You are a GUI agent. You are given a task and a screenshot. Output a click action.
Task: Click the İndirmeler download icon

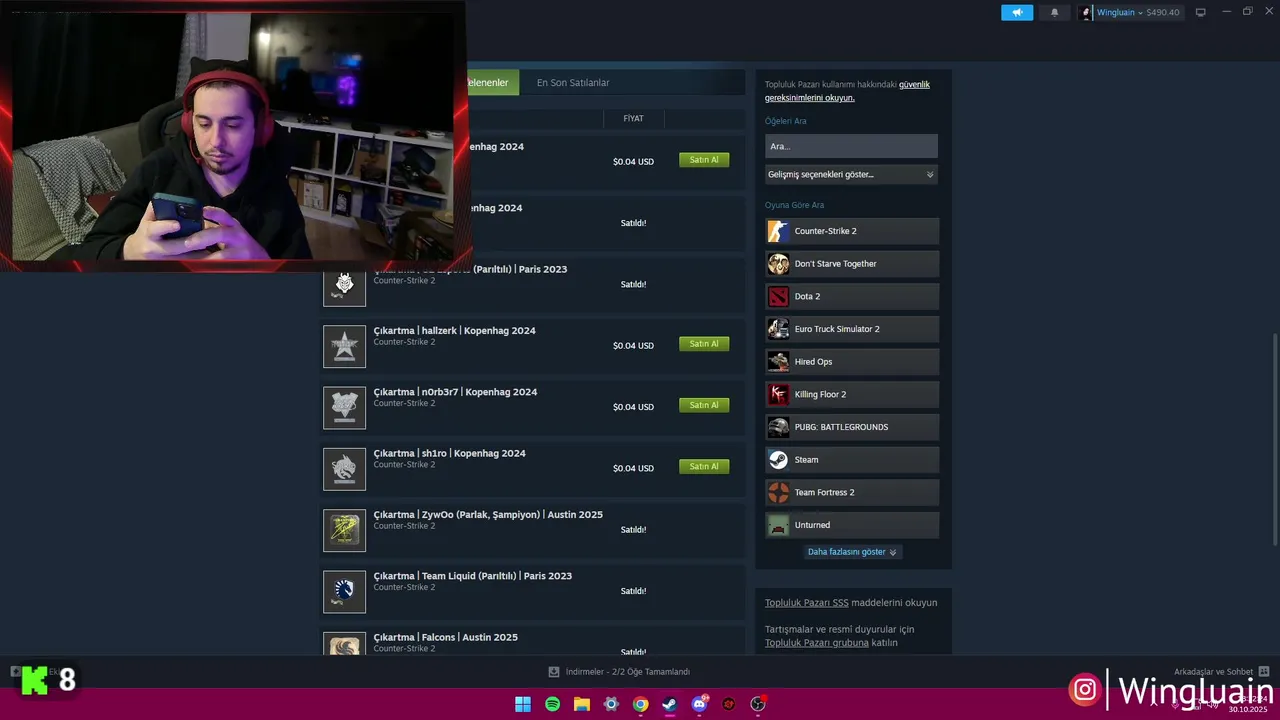[553, 672]
